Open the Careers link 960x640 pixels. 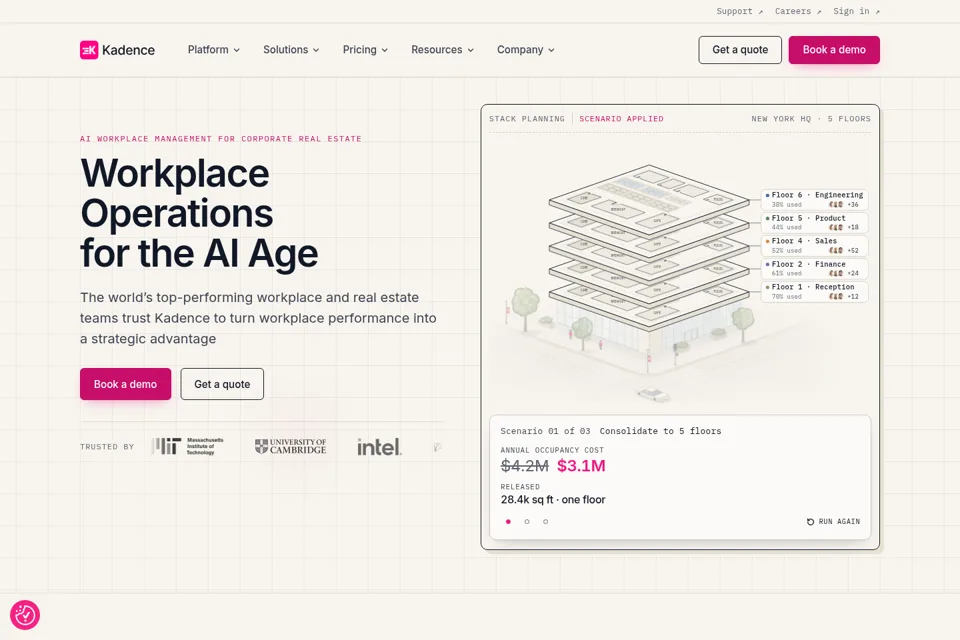(798, 11)
